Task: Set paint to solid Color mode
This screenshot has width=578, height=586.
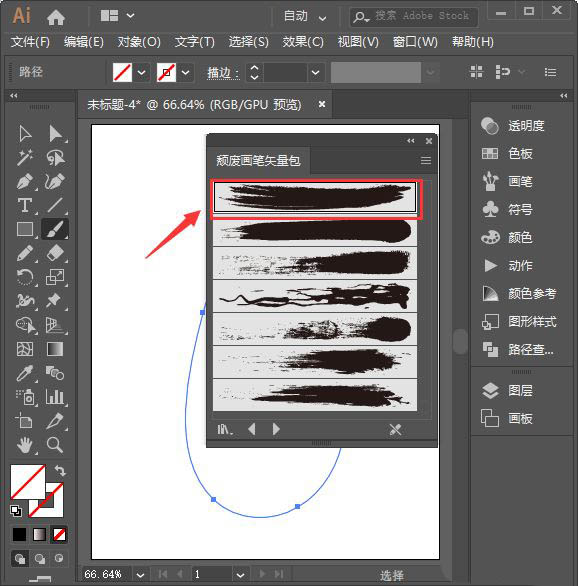Action: 19,534
